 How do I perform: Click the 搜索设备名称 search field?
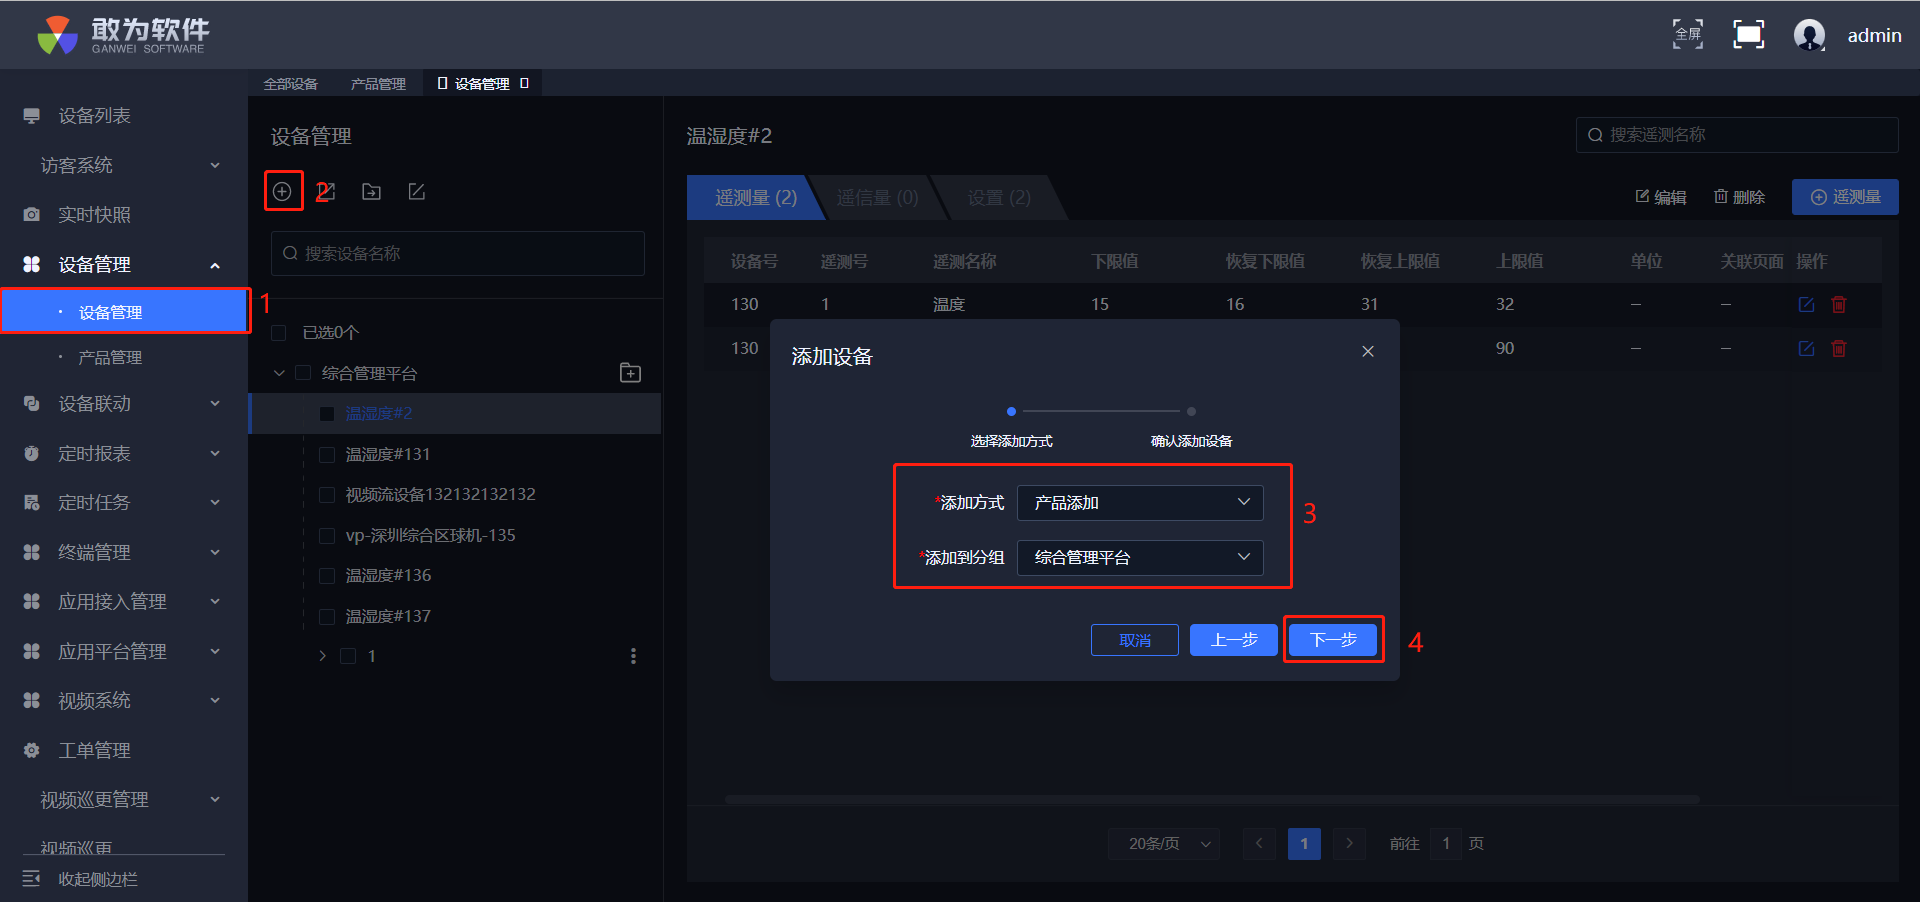(458, 254)
